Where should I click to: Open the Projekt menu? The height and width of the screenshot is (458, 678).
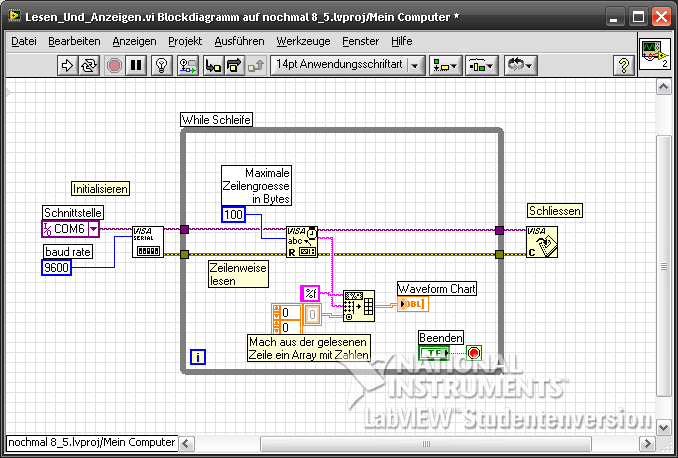(x=185, y=41)
